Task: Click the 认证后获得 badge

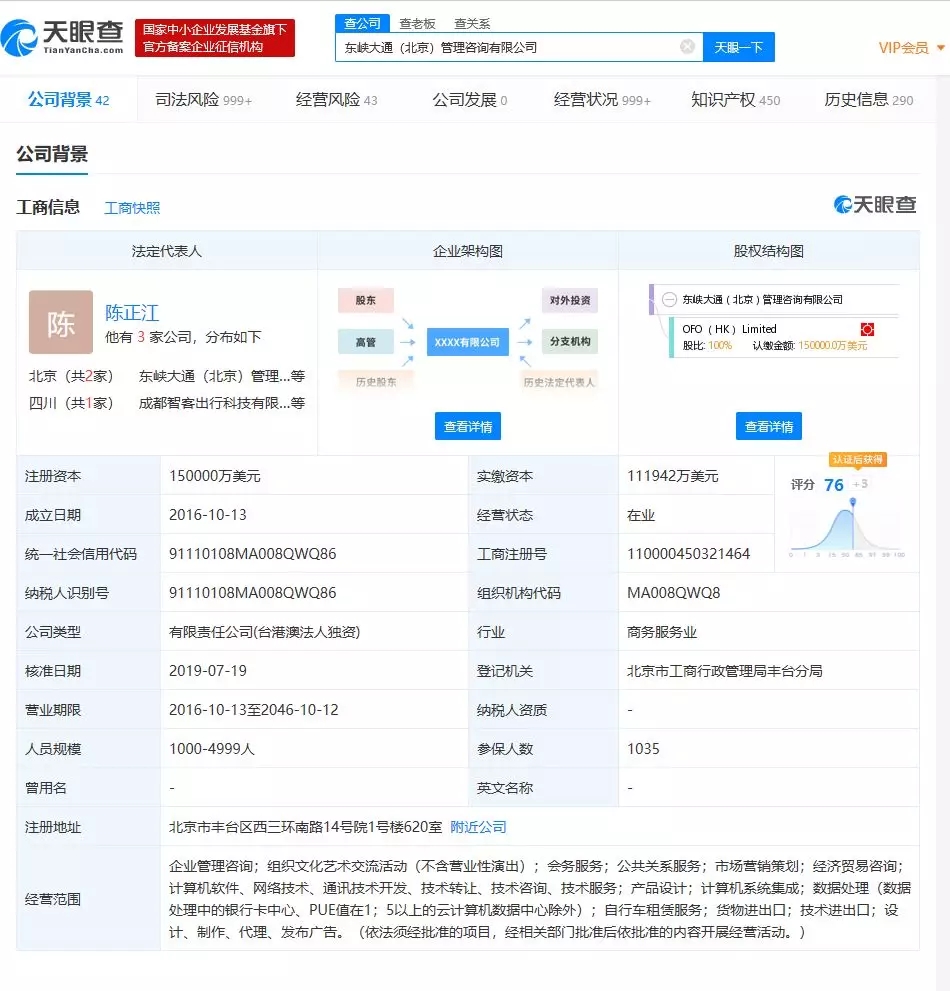Action: coord(857,459)
